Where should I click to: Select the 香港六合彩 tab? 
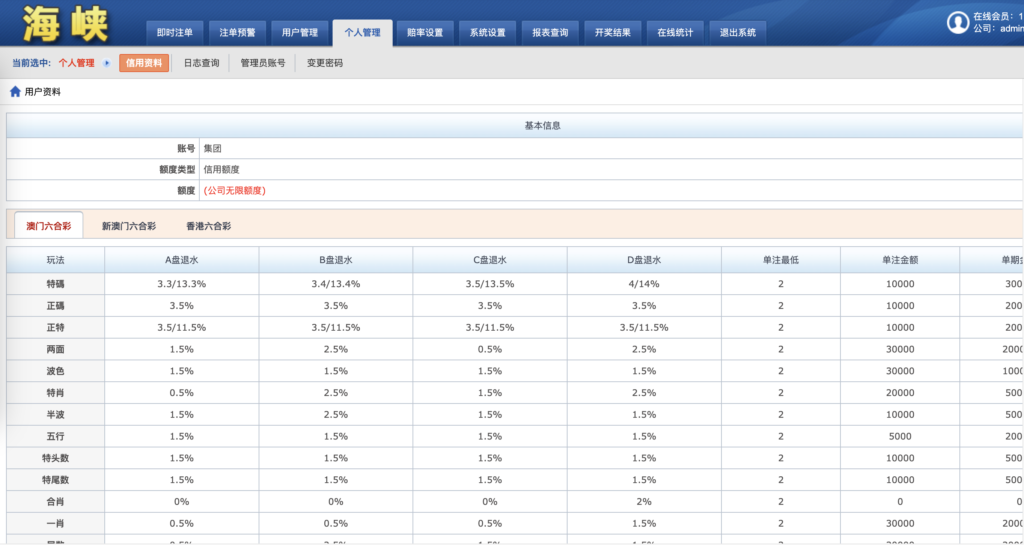(208, 227)
